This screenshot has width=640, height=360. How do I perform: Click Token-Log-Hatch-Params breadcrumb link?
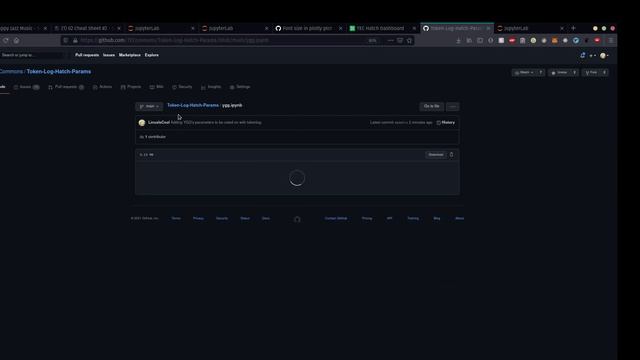193,105
